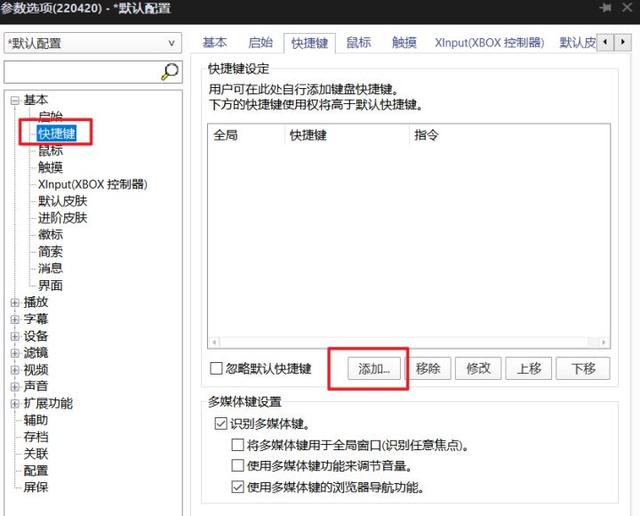Click the list's right scroll arrow
Screen dimensions: 640x516
[604, 342]
